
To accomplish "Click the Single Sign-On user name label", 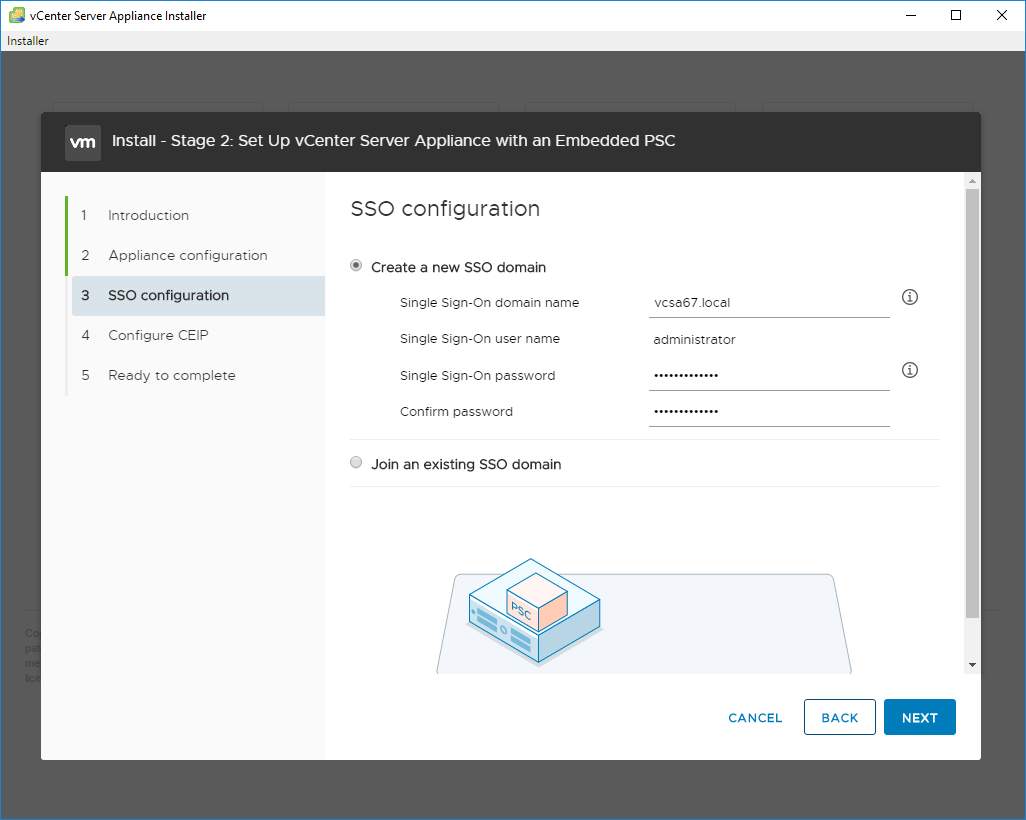I will 480,339.
